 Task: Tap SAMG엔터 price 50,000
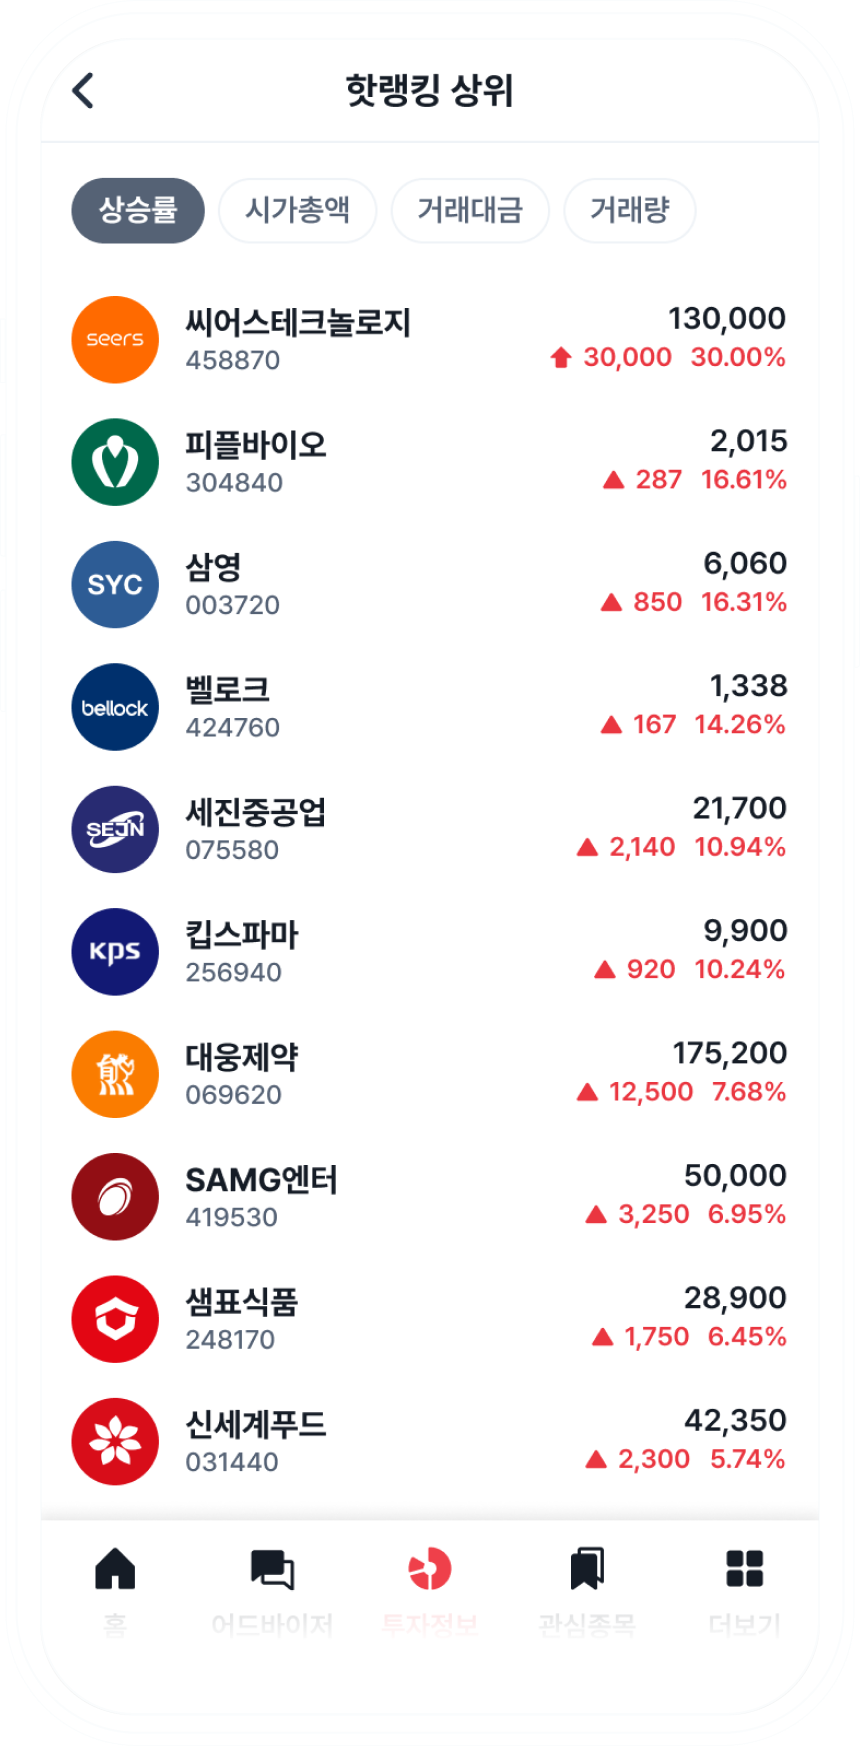(x=735, y=1176)
